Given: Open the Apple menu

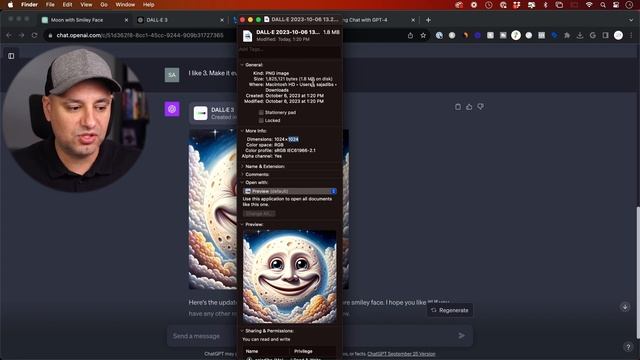Looking at the screenshot, I should [11, 5].
